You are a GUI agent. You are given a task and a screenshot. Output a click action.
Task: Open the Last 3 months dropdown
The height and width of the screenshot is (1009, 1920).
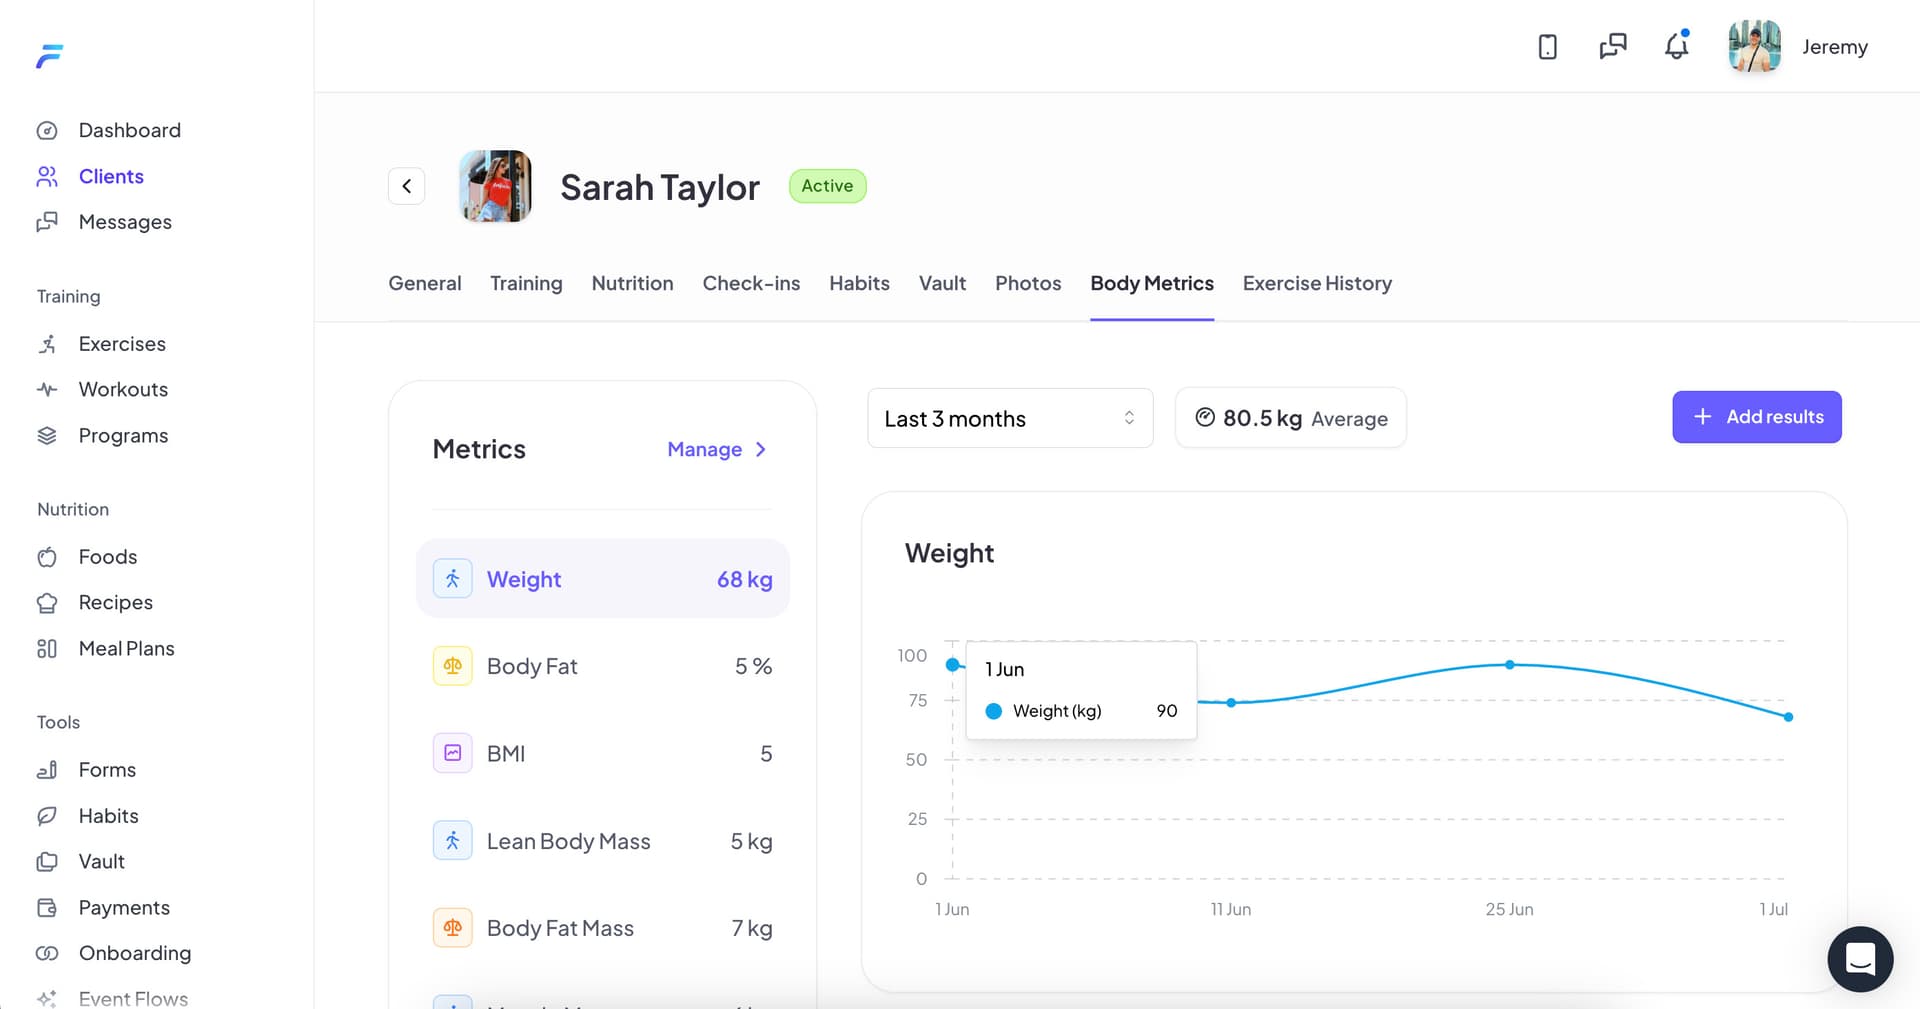1009,418
